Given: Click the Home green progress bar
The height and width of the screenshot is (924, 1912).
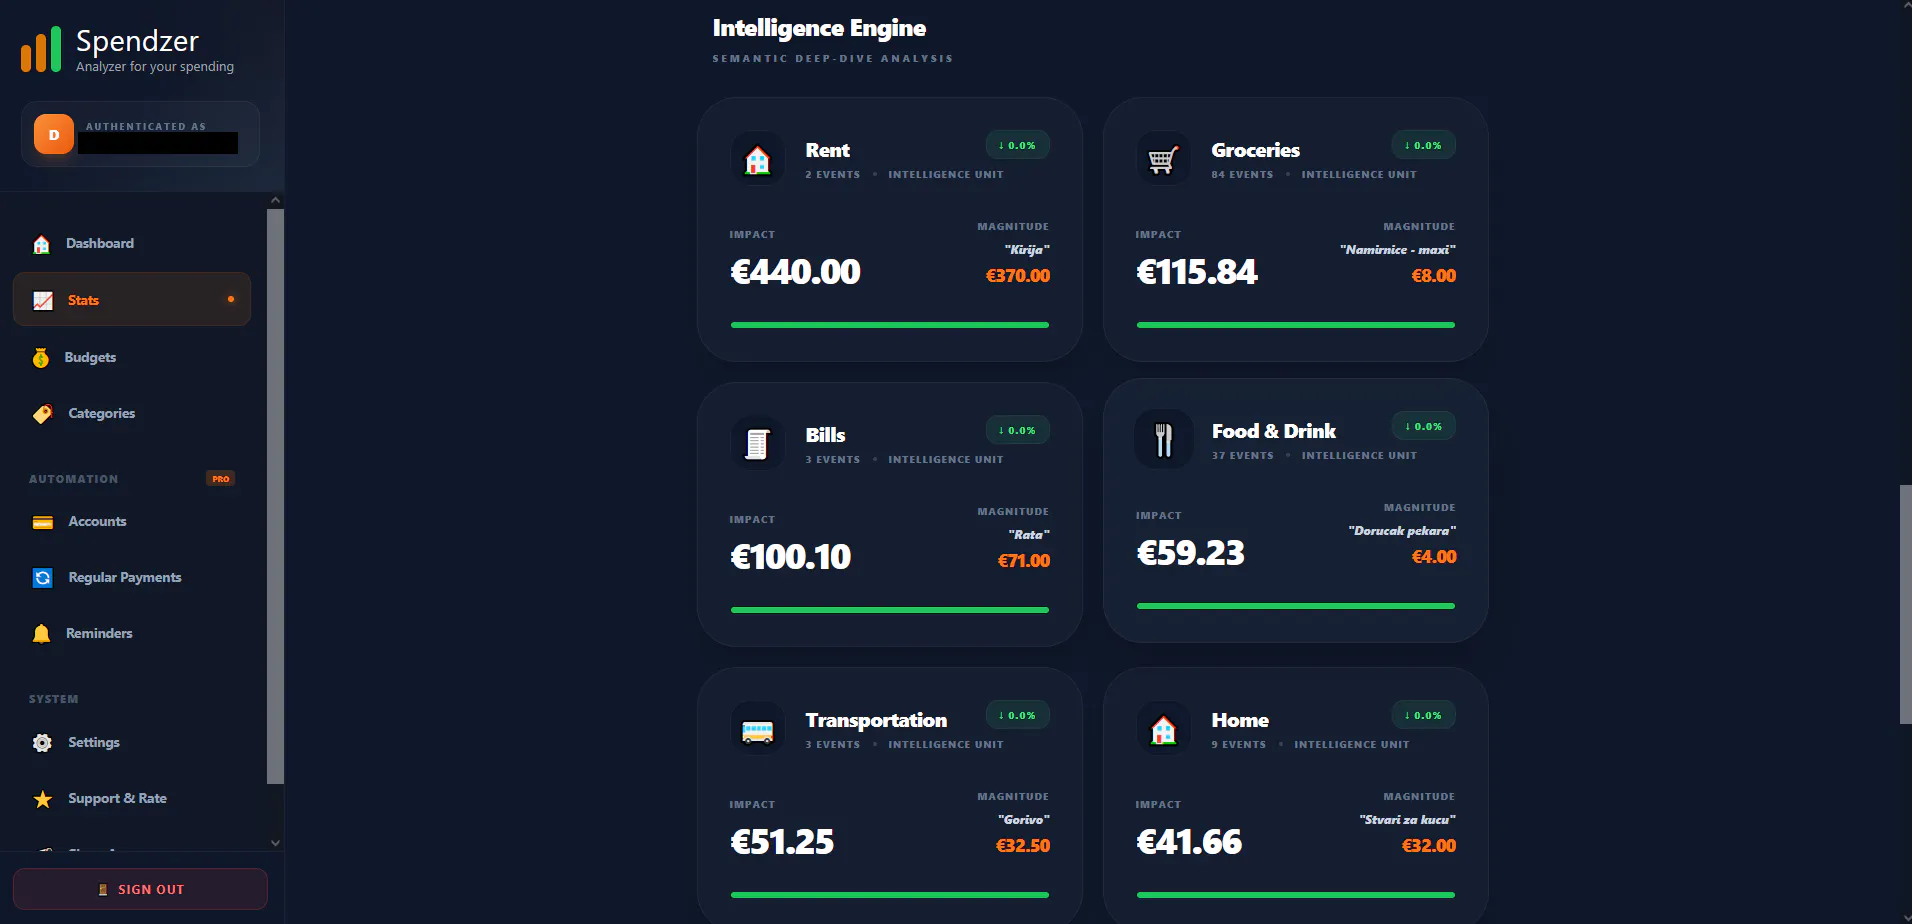Looking at the screenshot, I should coord(1296,895).
